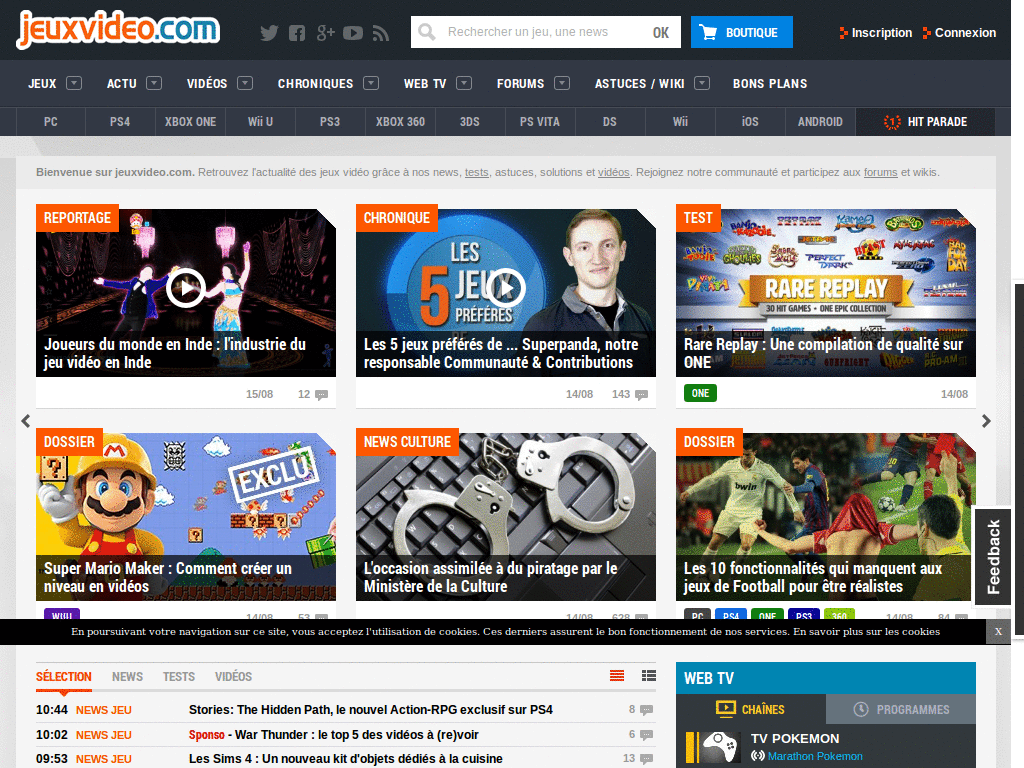The height and width of the screenshot is (768, 1024).
Task: Open 'En savoir plus sur les cookies'
Action: point(867,632)
